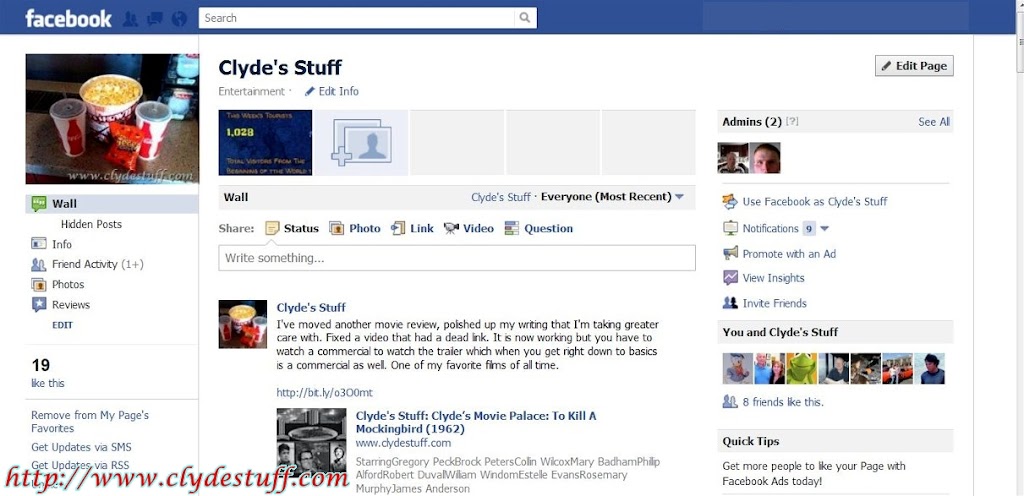This screenshot has width=1024, height=496.
Task: Click the Mockingbird article thumbnail image
Action: click(312, 441)
